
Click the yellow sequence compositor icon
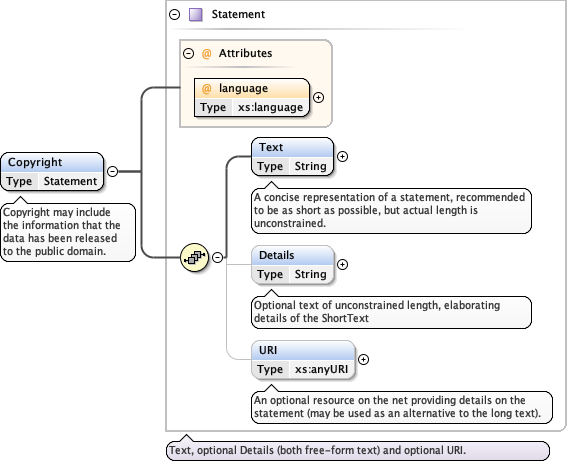click(x=195, y=258)
